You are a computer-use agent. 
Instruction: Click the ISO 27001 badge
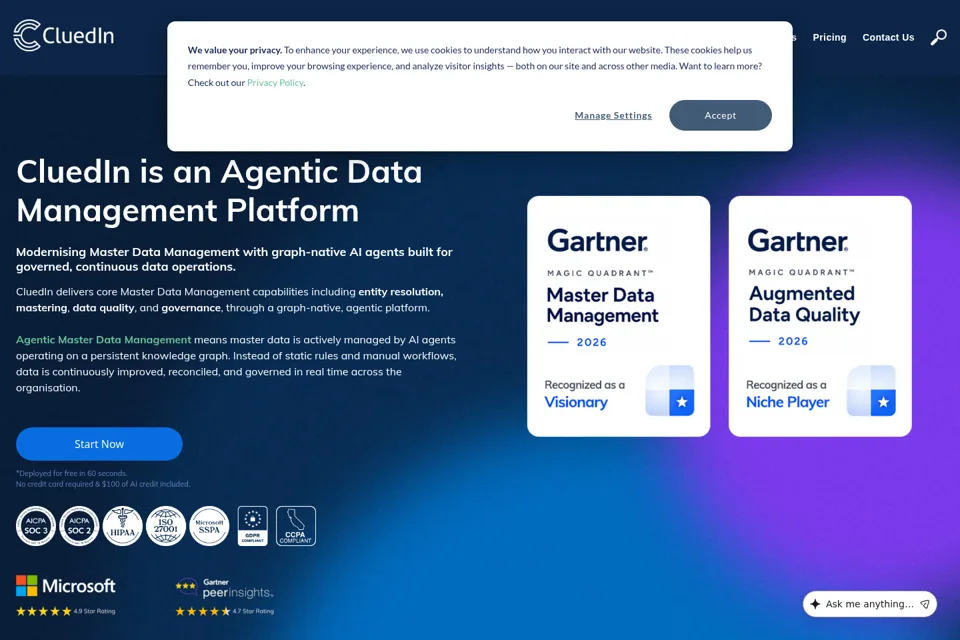[x=166, y=525]
